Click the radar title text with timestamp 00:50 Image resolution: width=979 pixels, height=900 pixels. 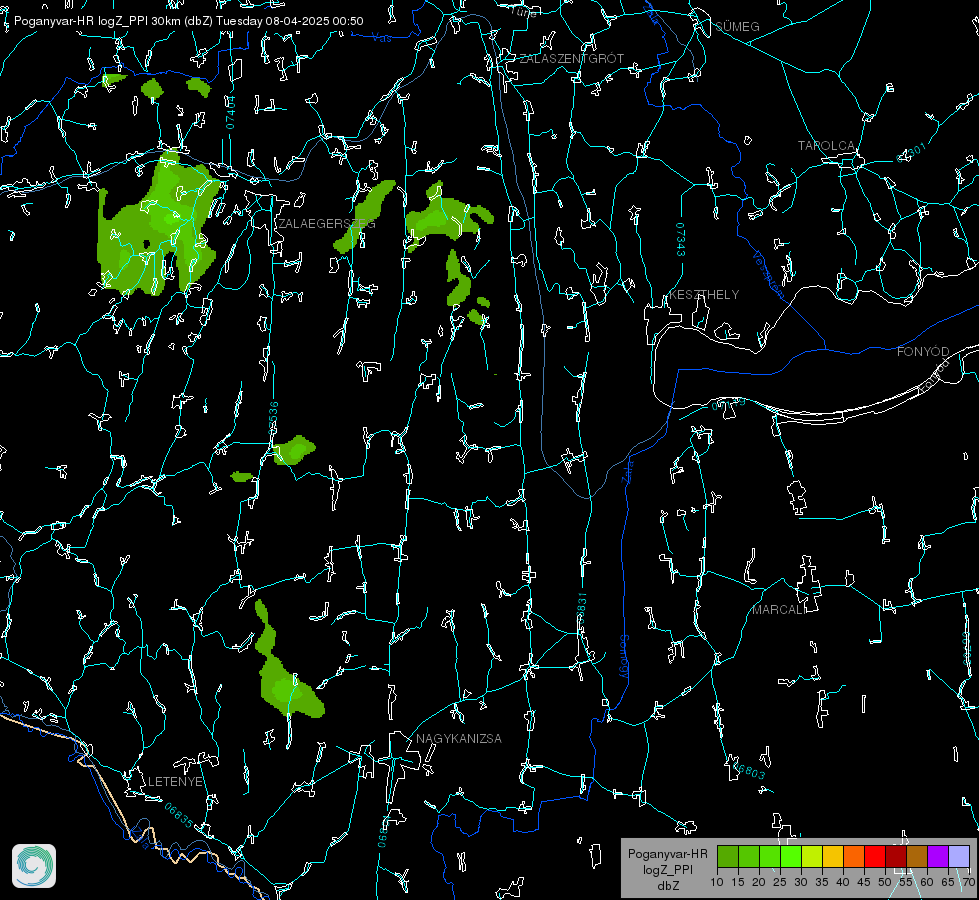click(x=189, y=21)
